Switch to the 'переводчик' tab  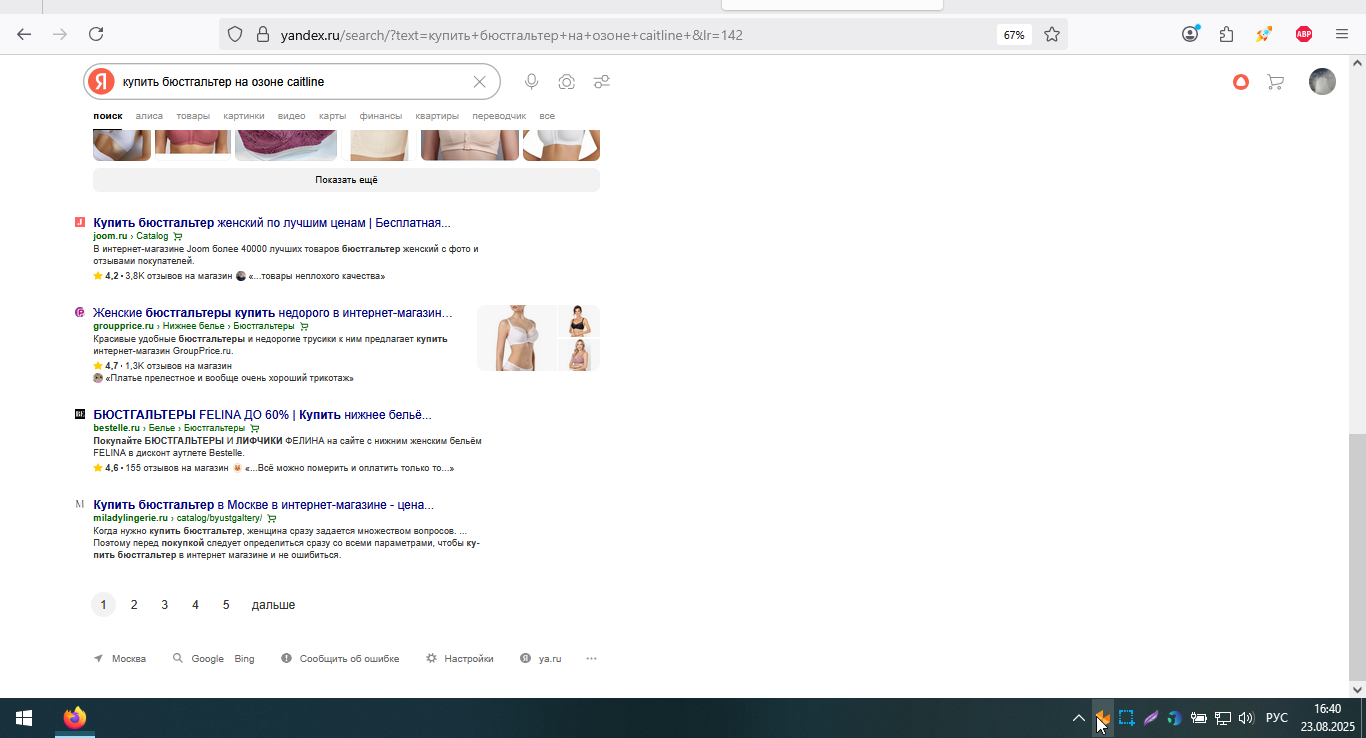tap(499, 116)
